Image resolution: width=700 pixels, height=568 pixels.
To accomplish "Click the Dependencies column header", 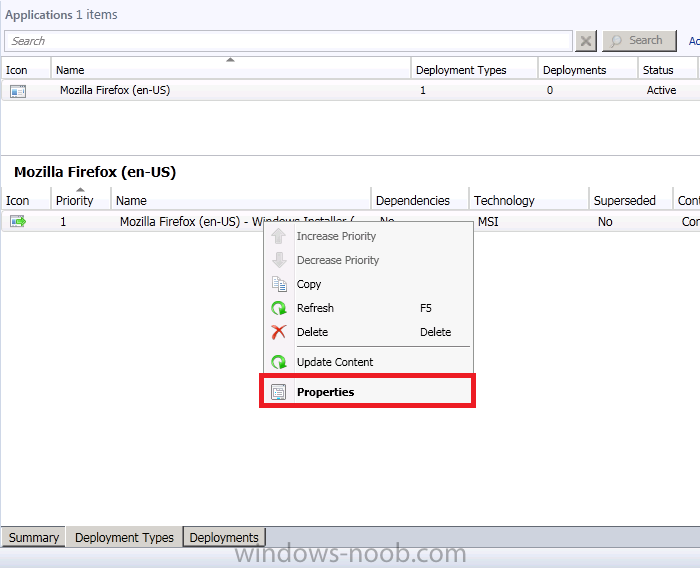I will (420, 200).
